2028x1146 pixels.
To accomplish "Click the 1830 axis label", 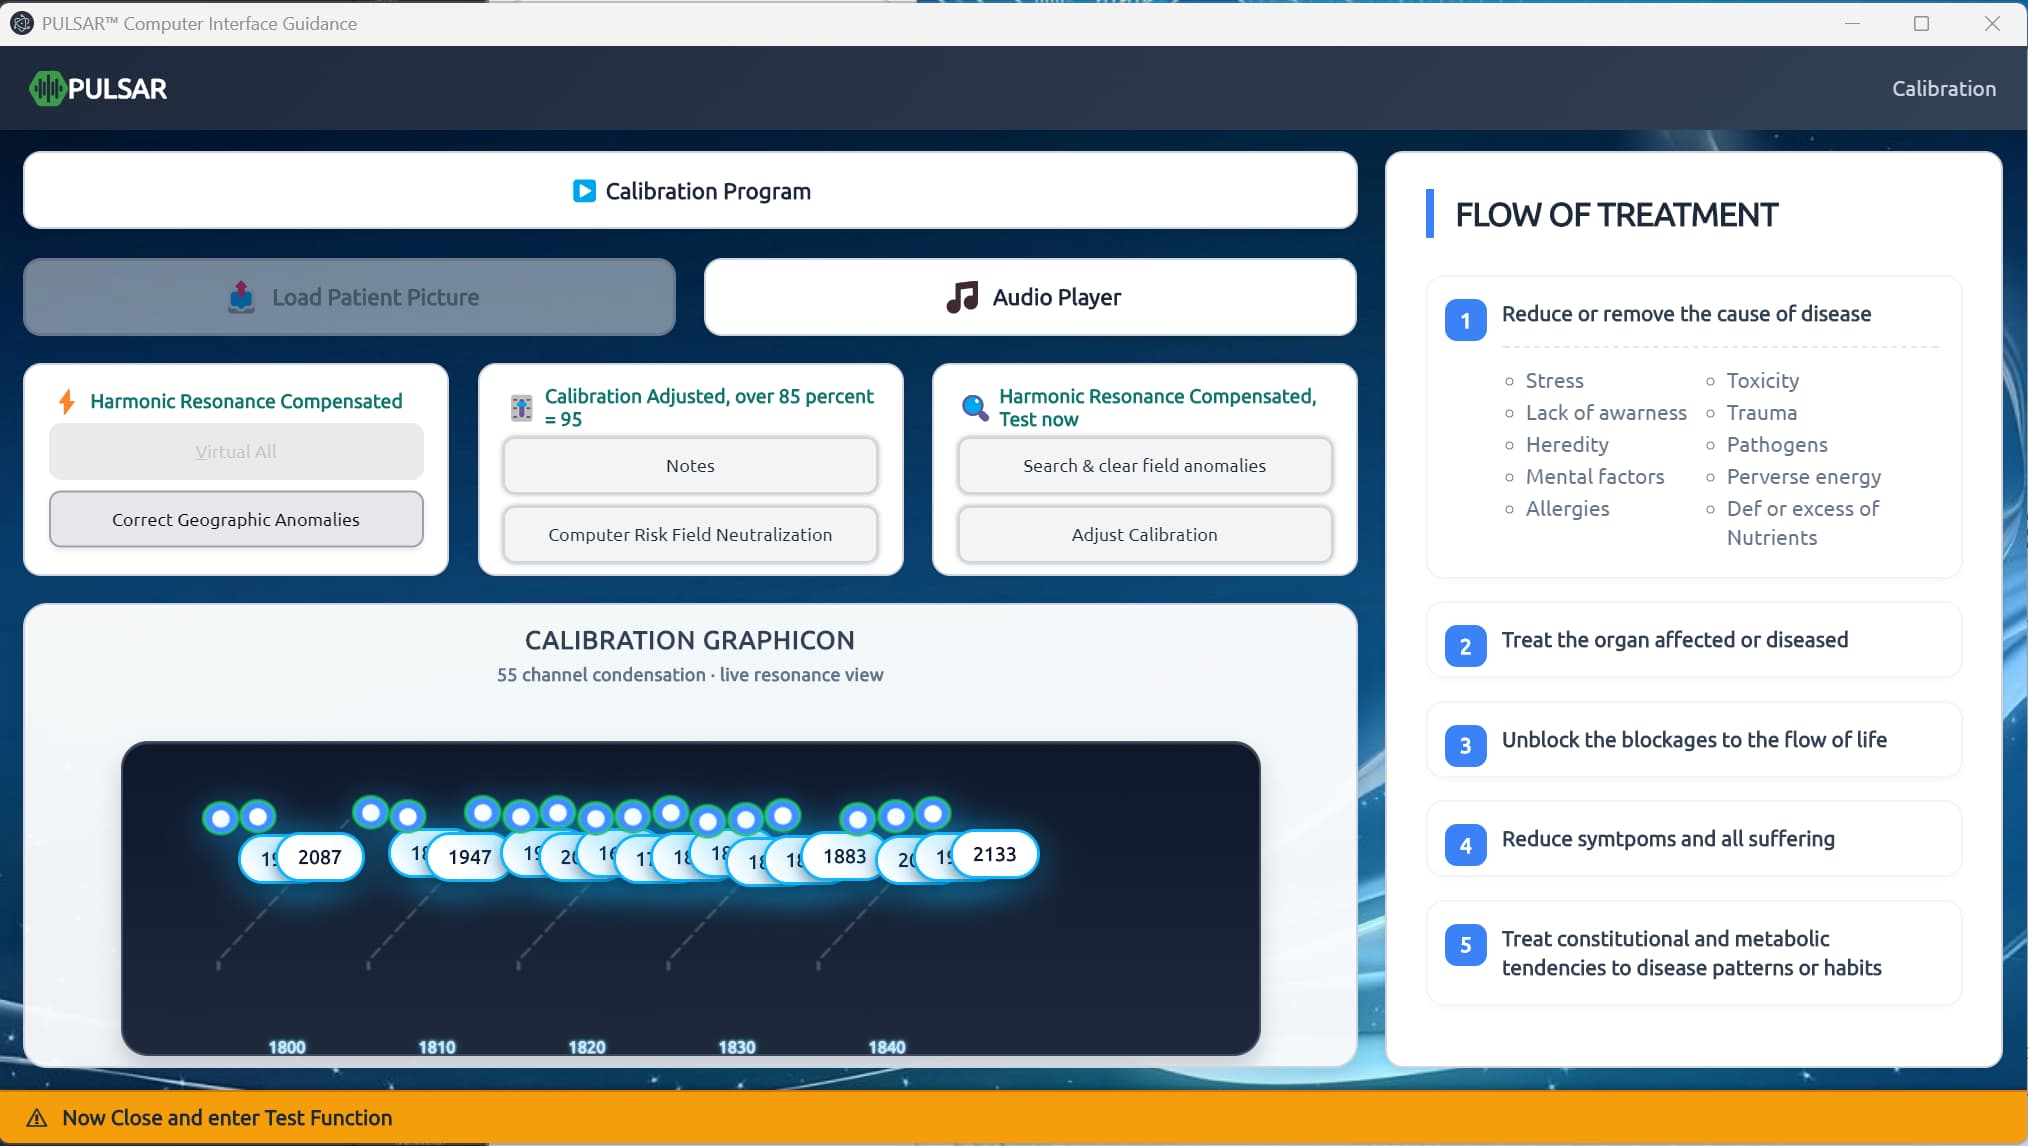I will tap(737, 1047).
